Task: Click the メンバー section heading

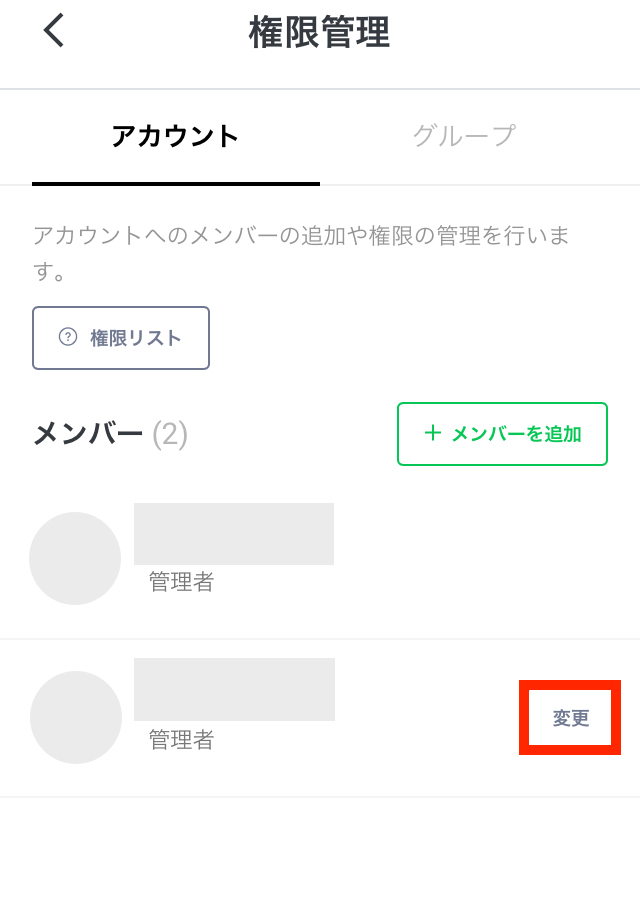Action: pos(88,434)
